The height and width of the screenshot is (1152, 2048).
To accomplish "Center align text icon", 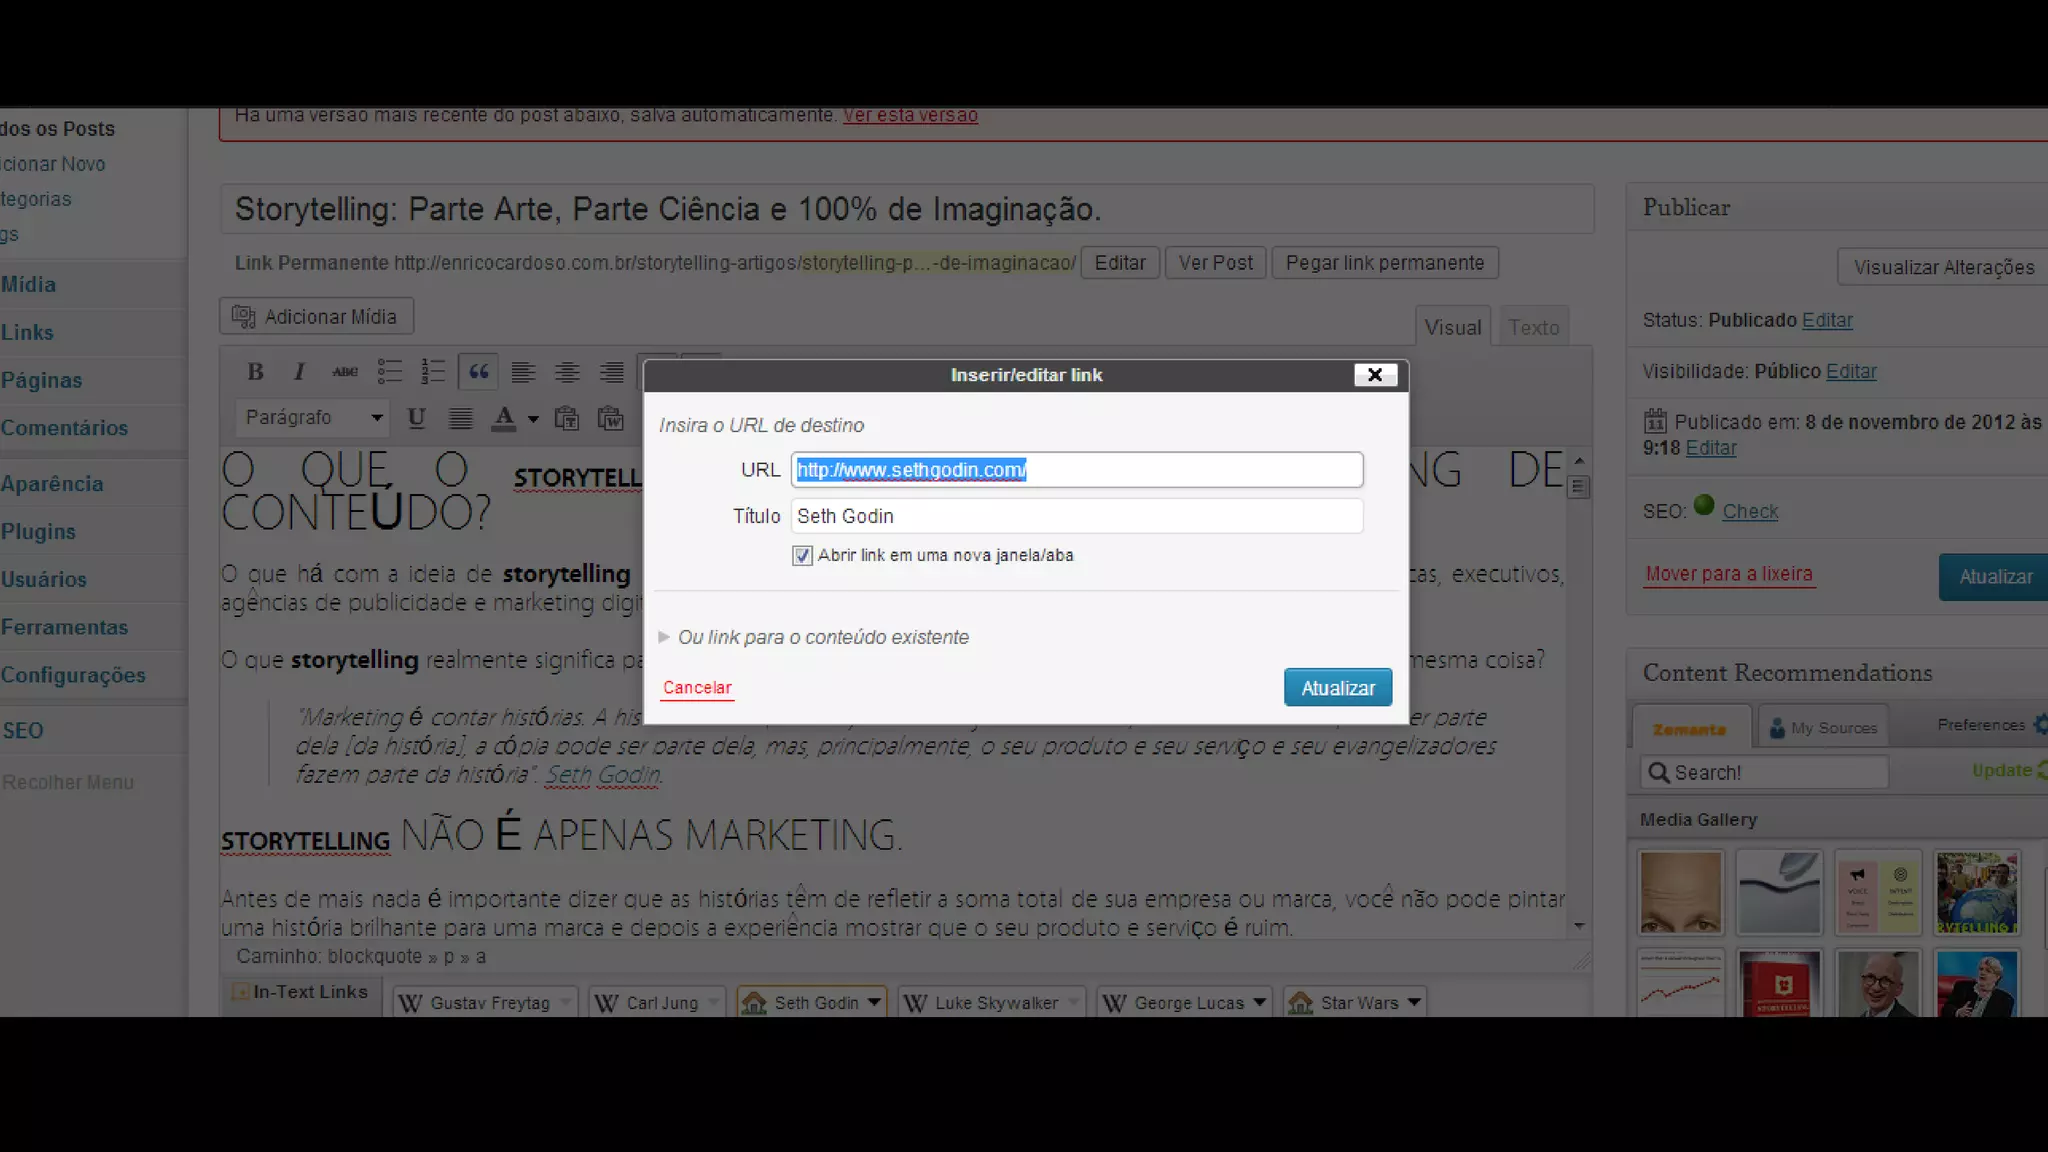I will tap(567, 372).
